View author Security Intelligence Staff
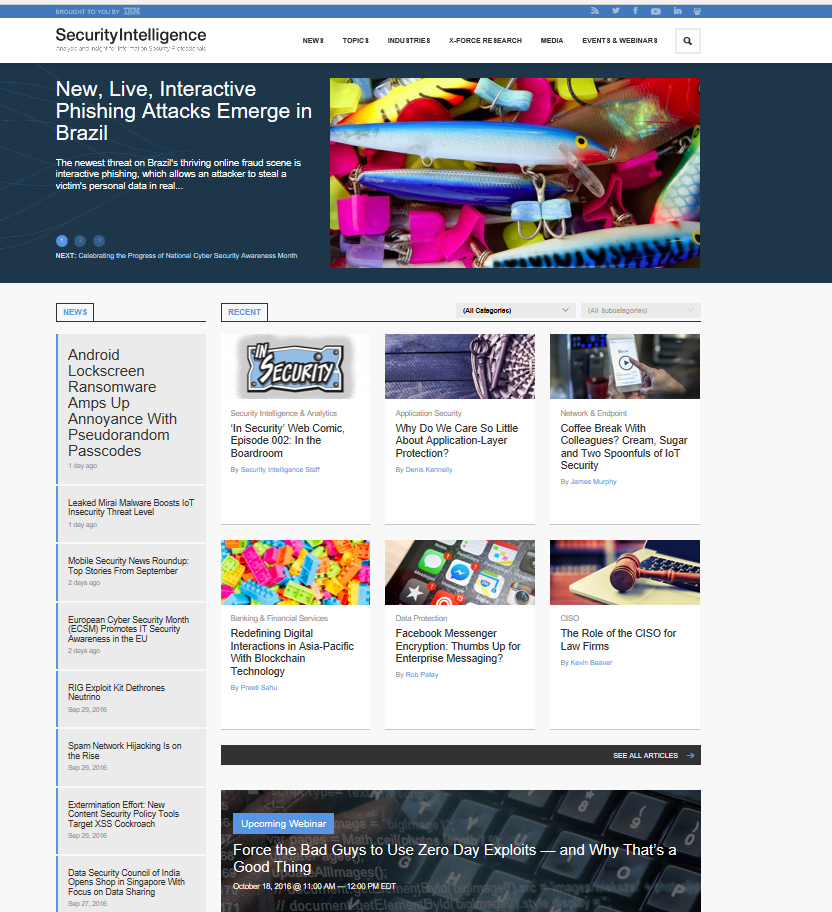 (x=280, y=470)
